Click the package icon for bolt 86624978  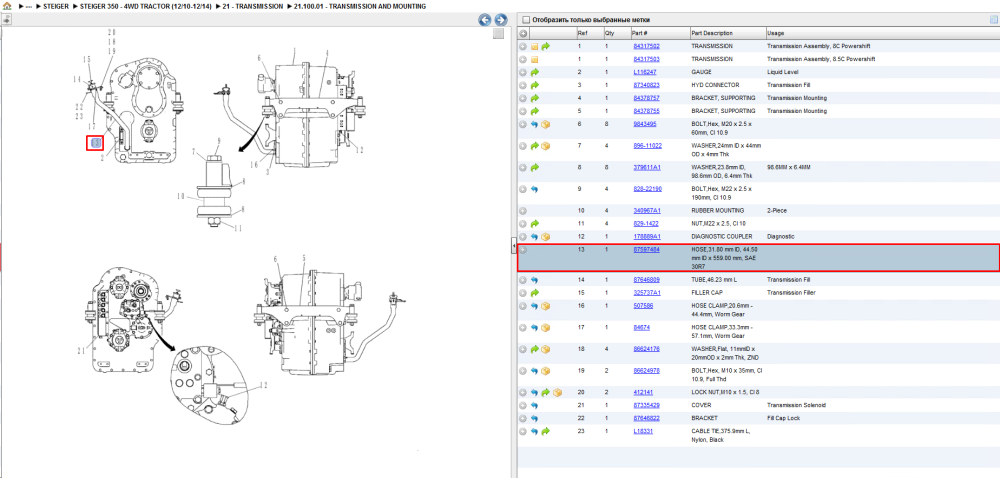pos(546,371)
